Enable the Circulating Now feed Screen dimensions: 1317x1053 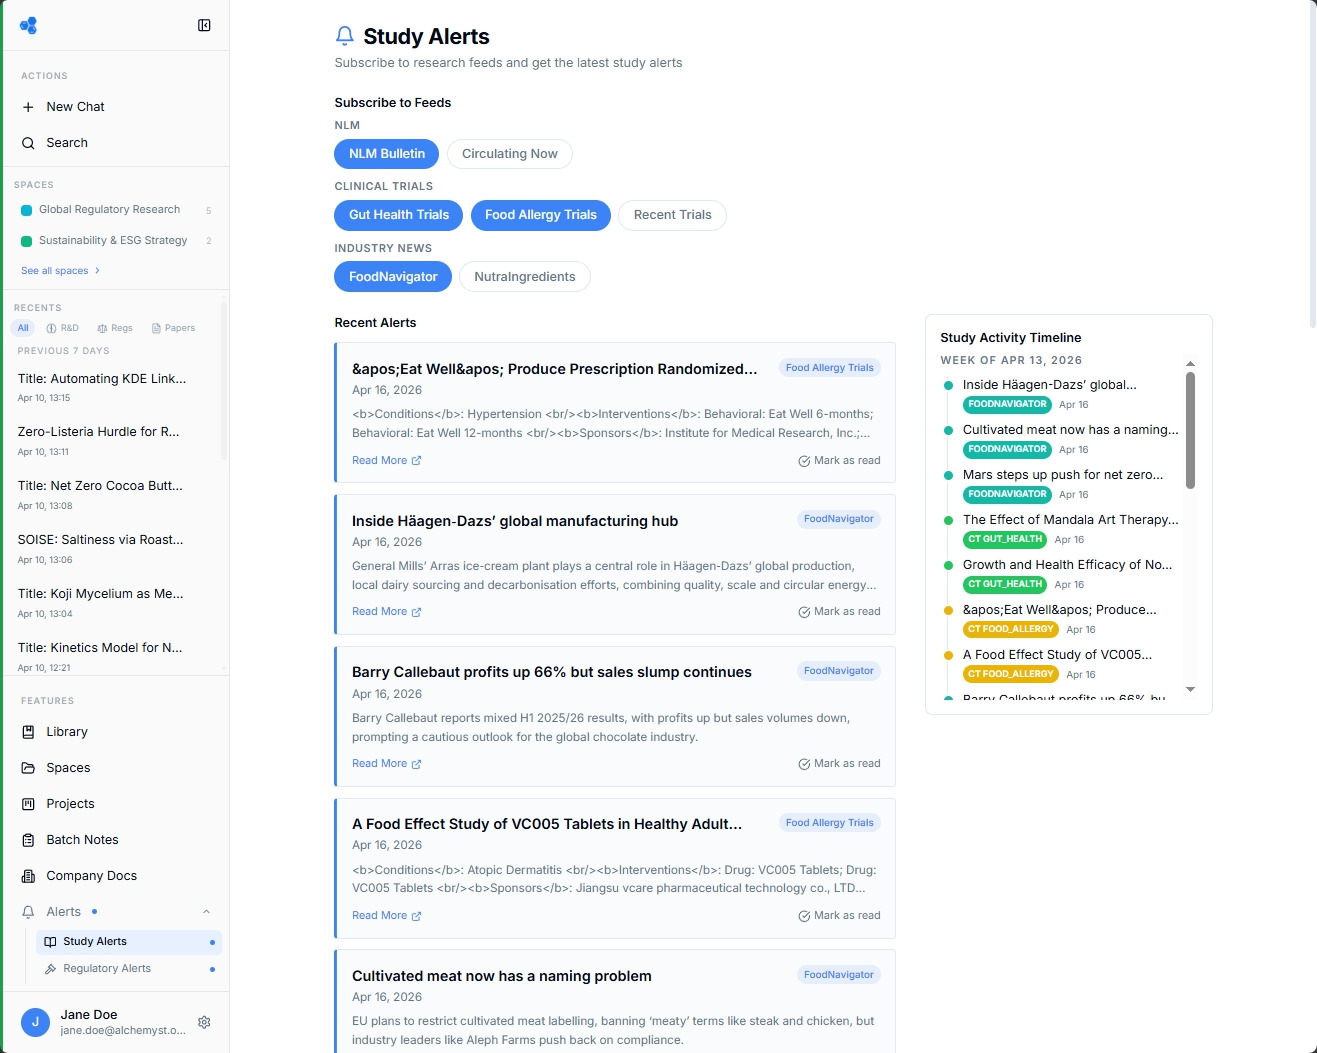(509, 154)
